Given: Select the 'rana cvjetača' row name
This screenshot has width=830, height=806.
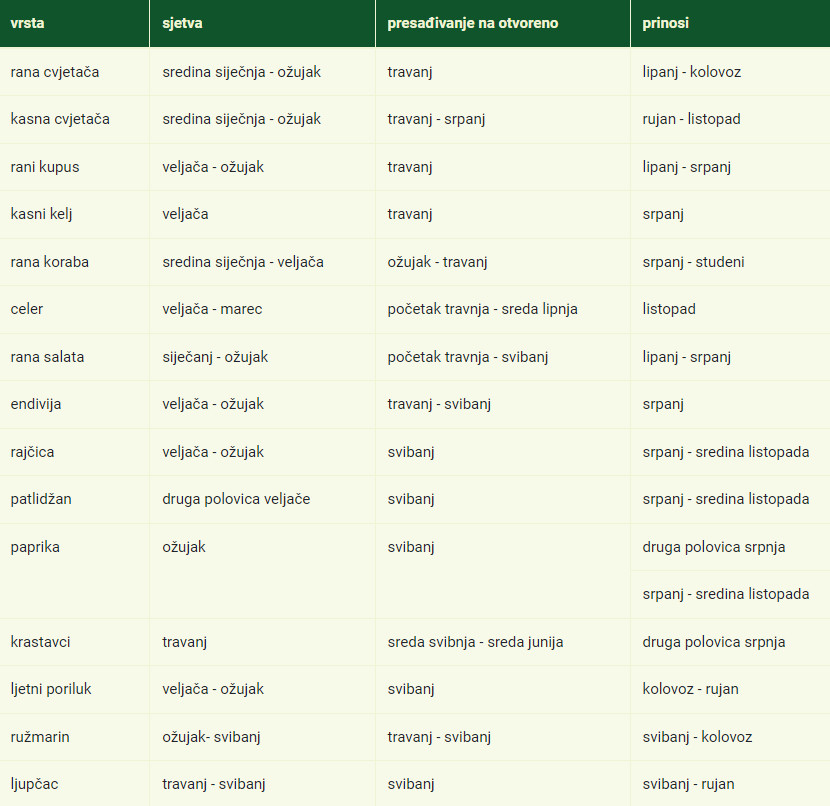Looking at the screenshot, I should click(55, 72).
